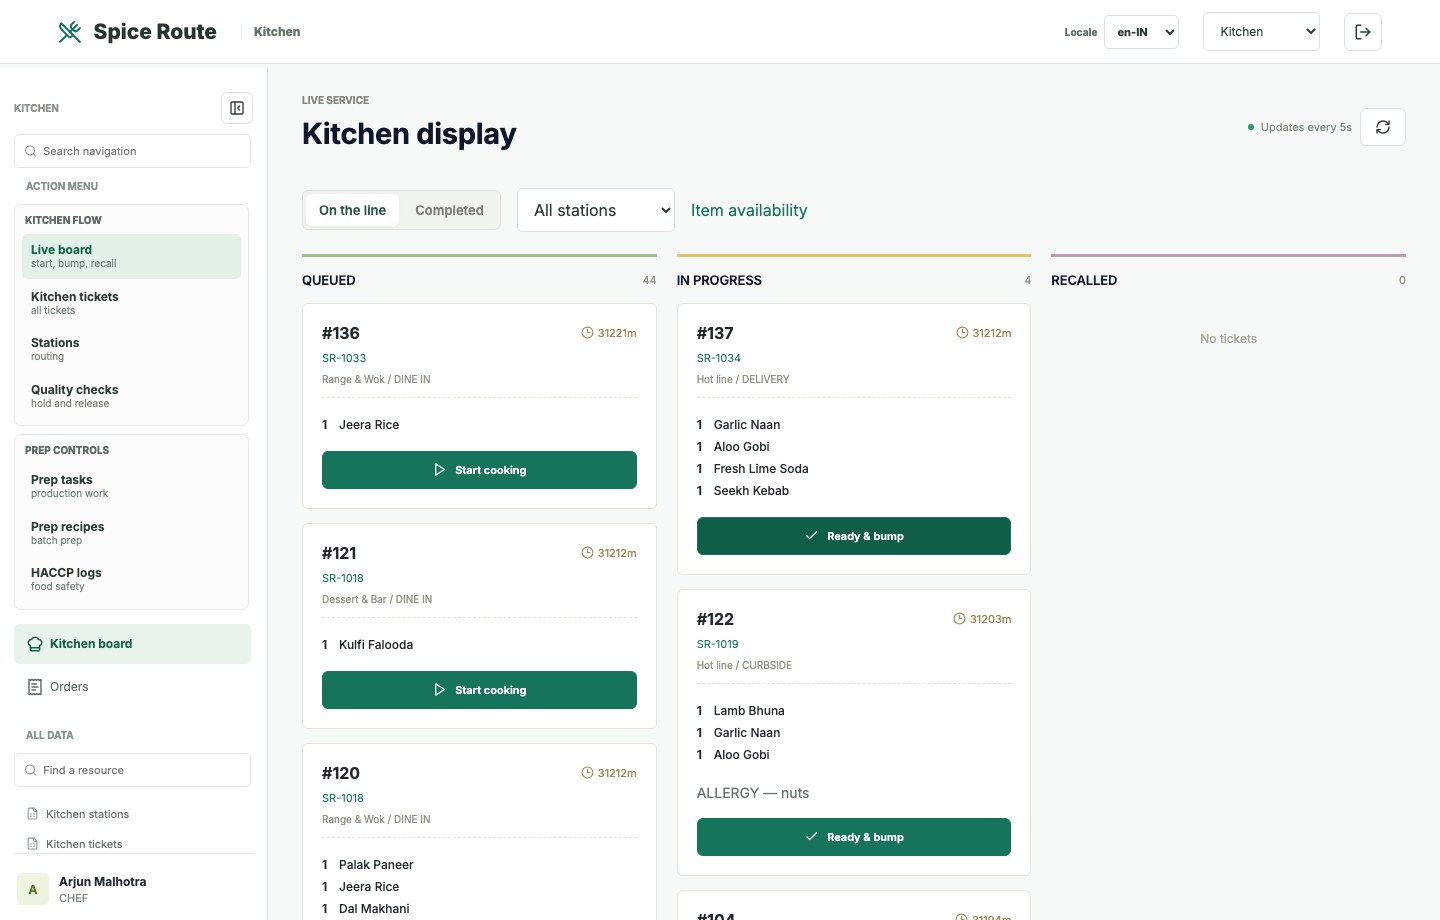Click the clock icon on ticket #122
This screenshot has width=1440, height=920.
(x=960, y=619)
